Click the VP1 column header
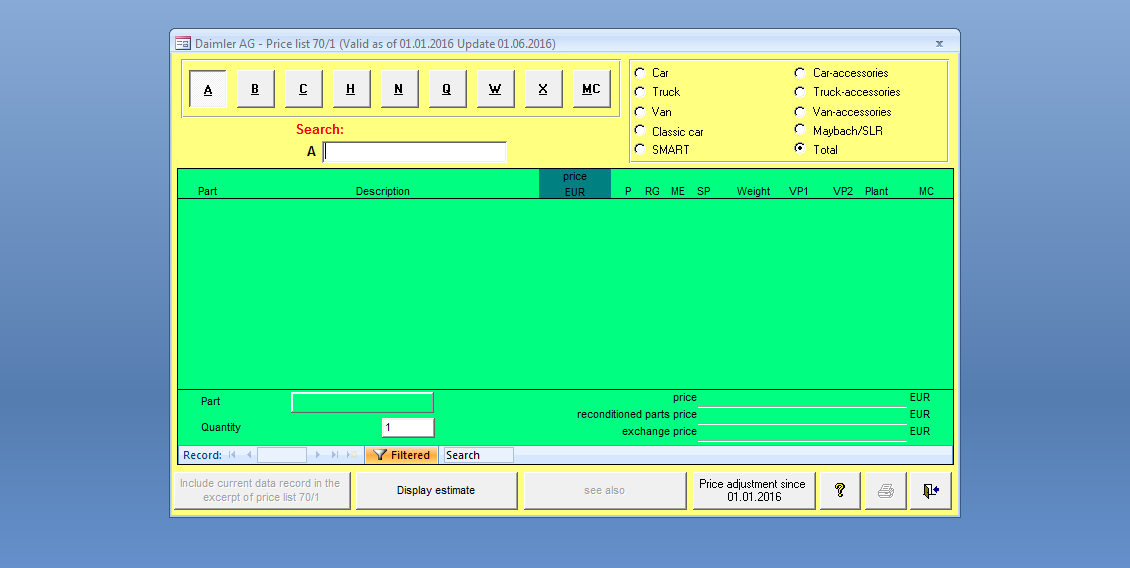Viewport: 1130px width, 568px height. pos(798,191)
